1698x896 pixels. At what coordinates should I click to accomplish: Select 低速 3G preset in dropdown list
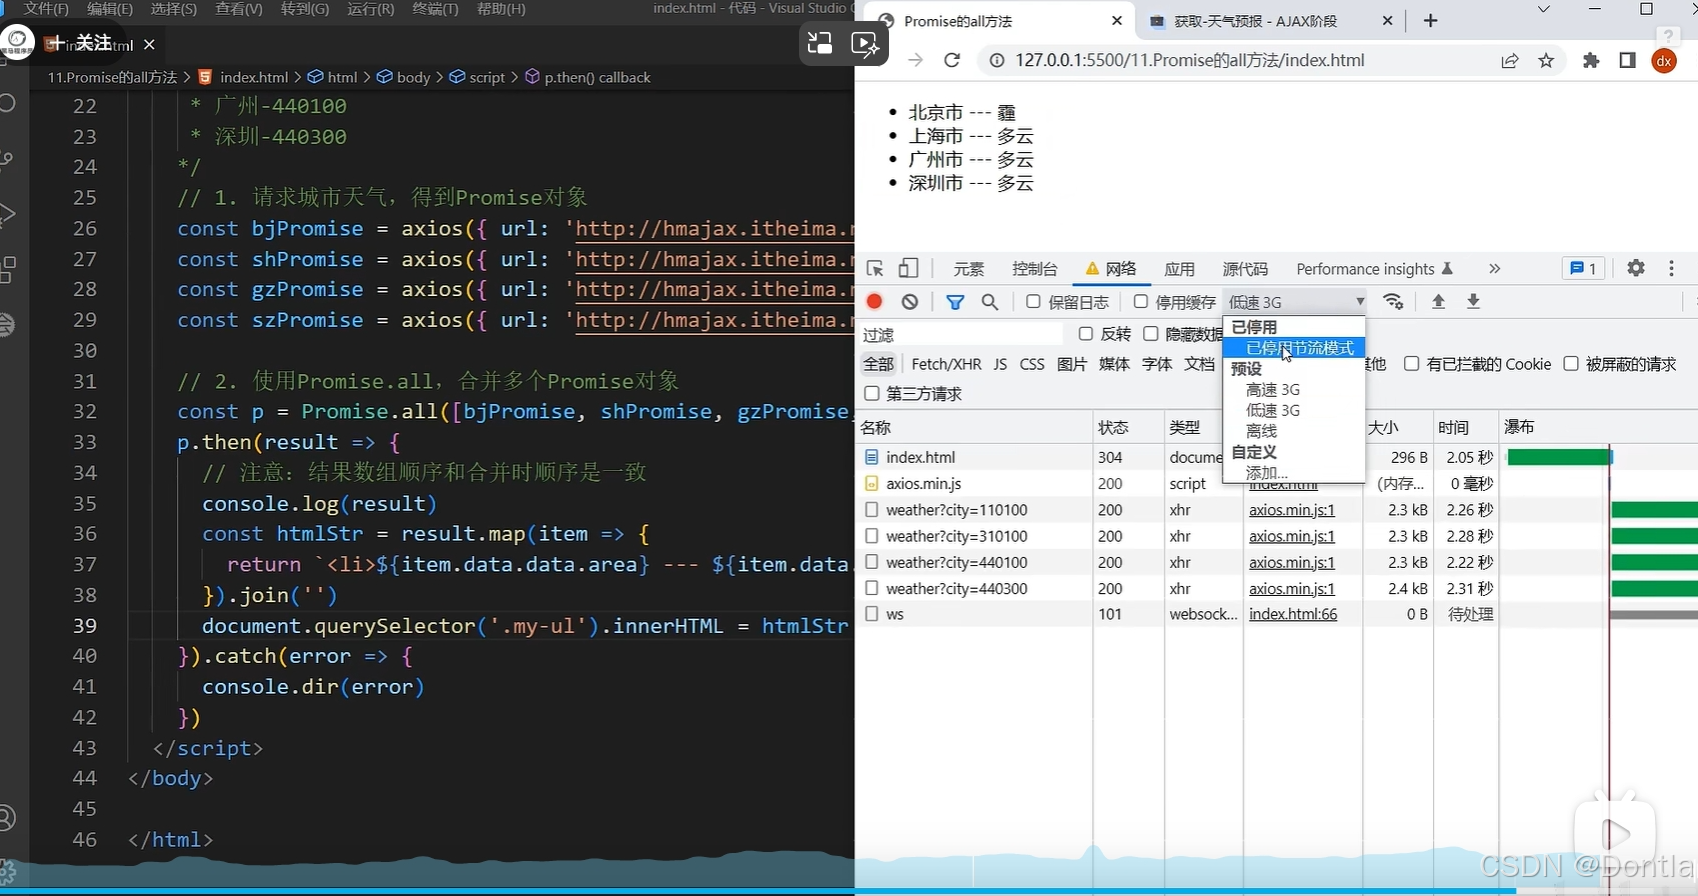[1294, 410]
